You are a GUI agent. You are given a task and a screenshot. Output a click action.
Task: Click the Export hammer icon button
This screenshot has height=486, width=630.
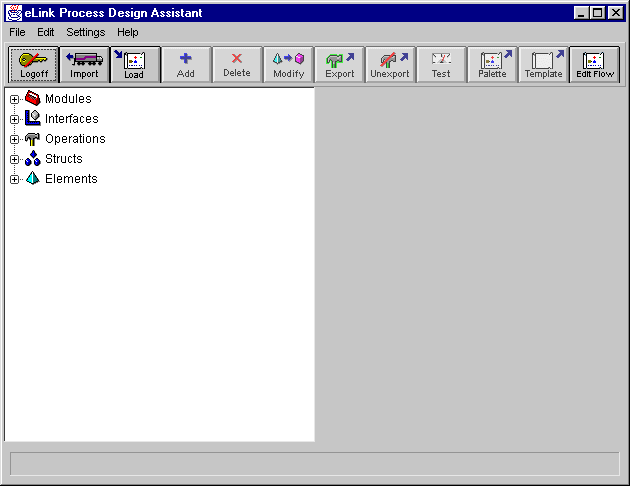click(340, 65)
